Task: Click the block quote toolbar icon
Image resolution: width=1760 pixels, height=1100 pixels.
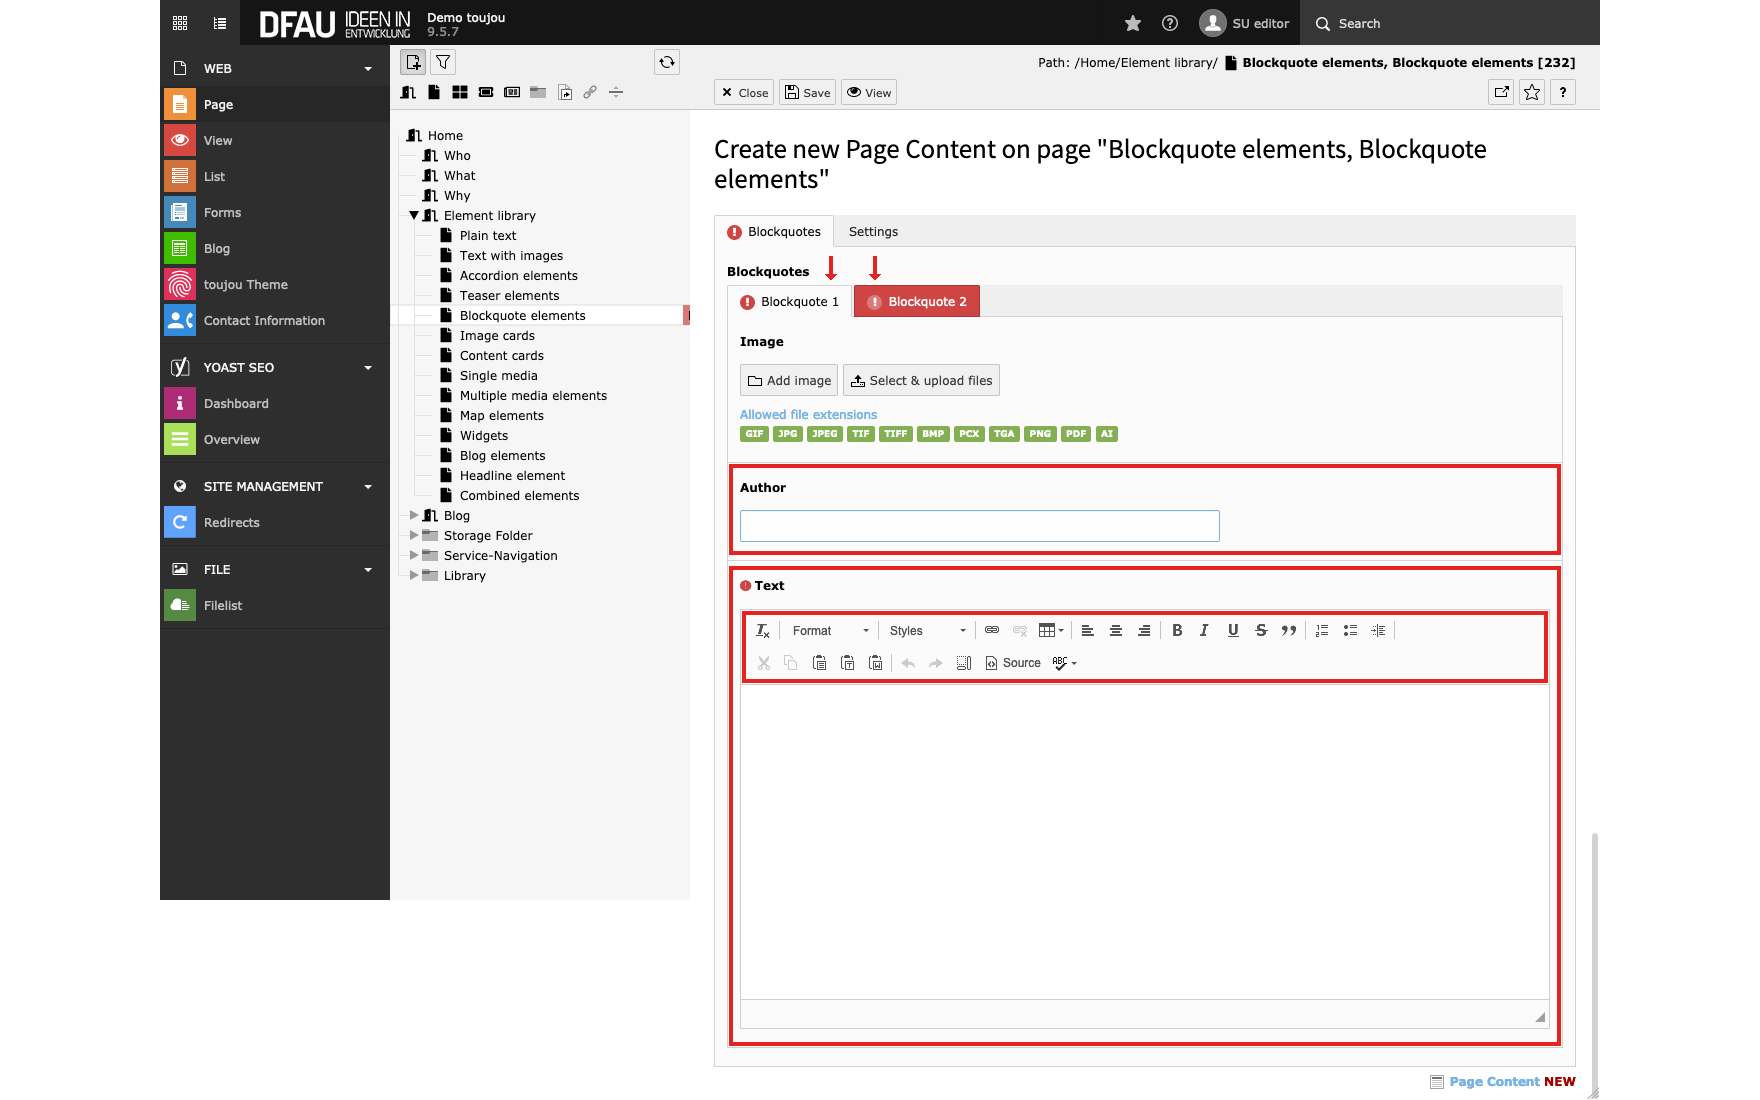Action: tap(1289, 630)
